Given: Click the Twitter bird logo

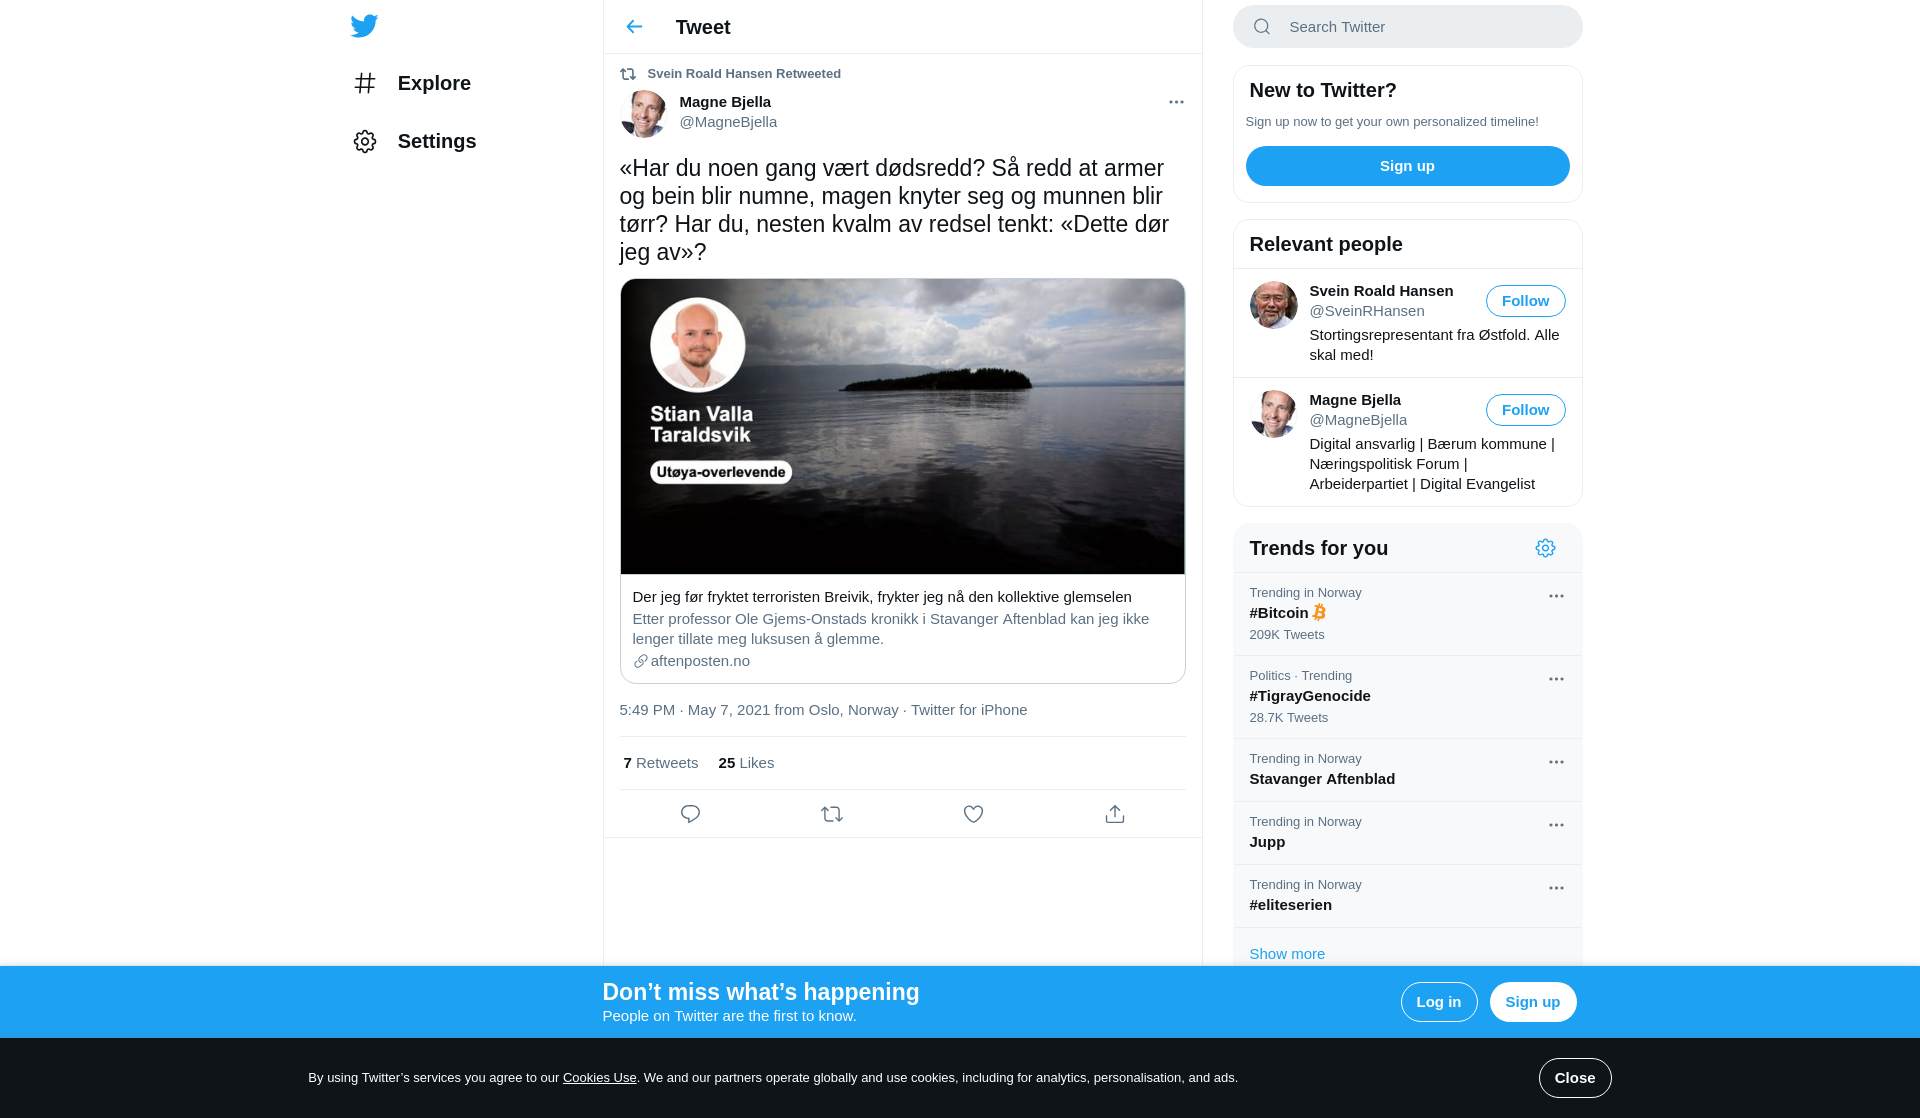Looking at the screenshot, I should [364, 26].
